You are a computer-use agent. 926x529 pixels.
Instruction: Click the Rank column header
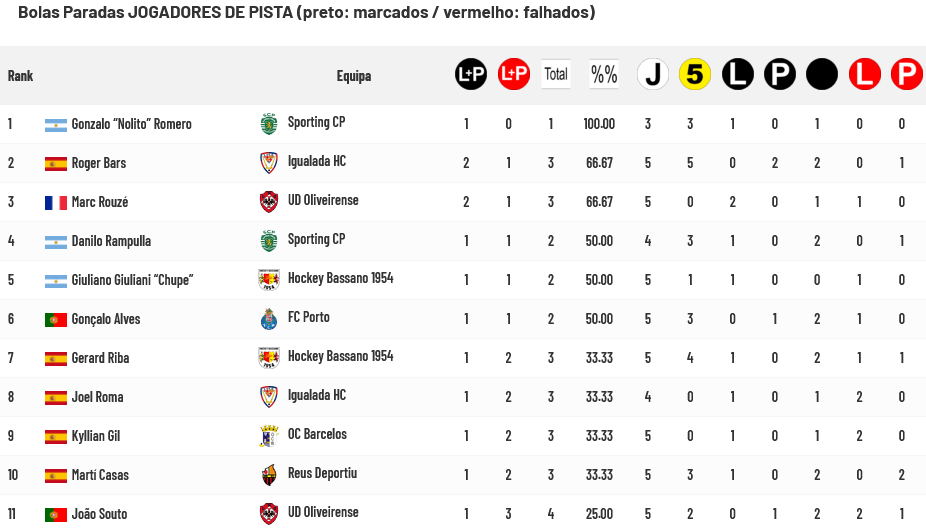[x=20, y=76]
